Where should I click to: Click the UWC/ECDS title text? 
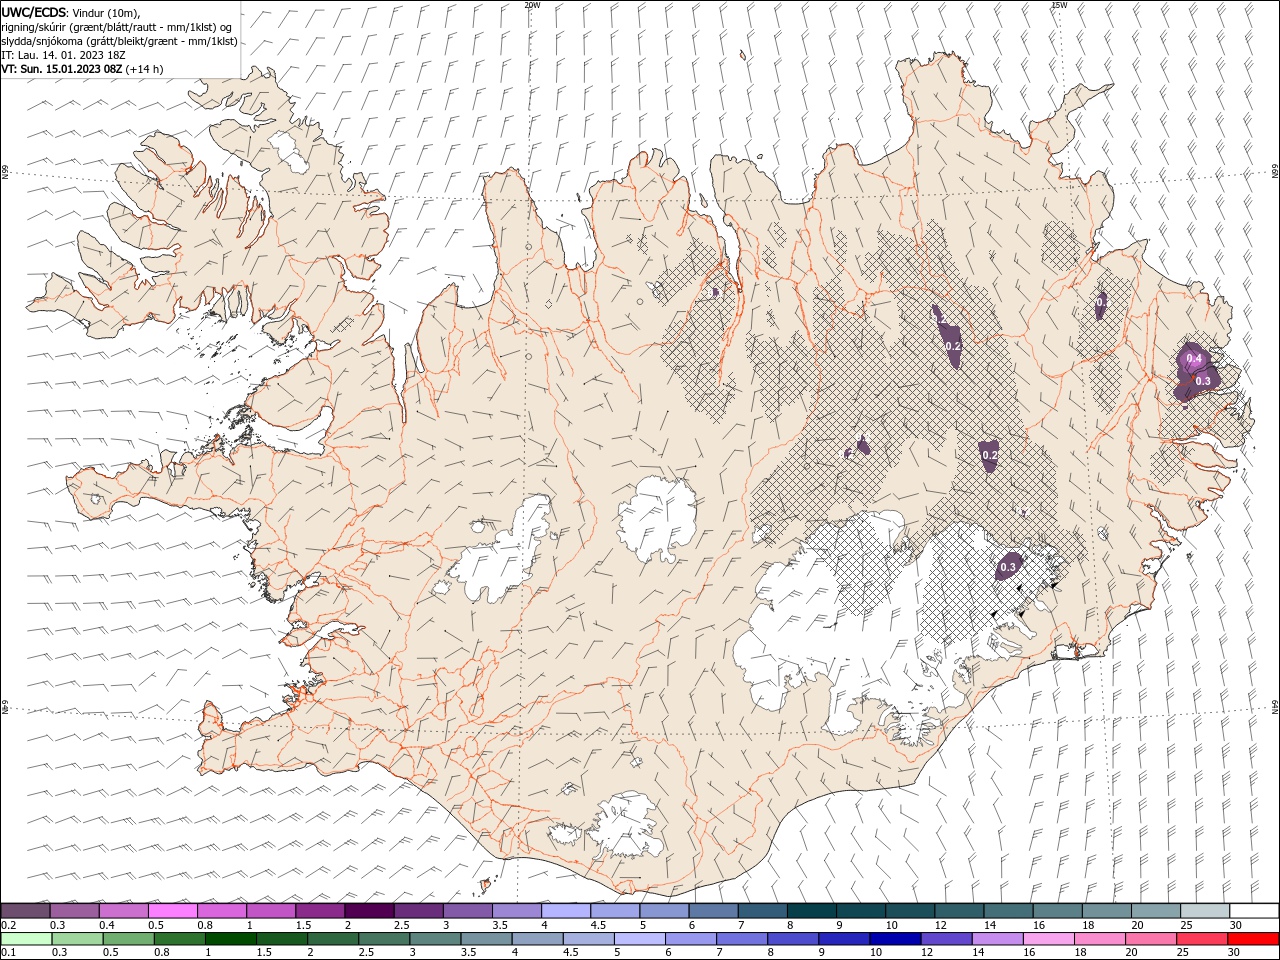click(34, 12)
